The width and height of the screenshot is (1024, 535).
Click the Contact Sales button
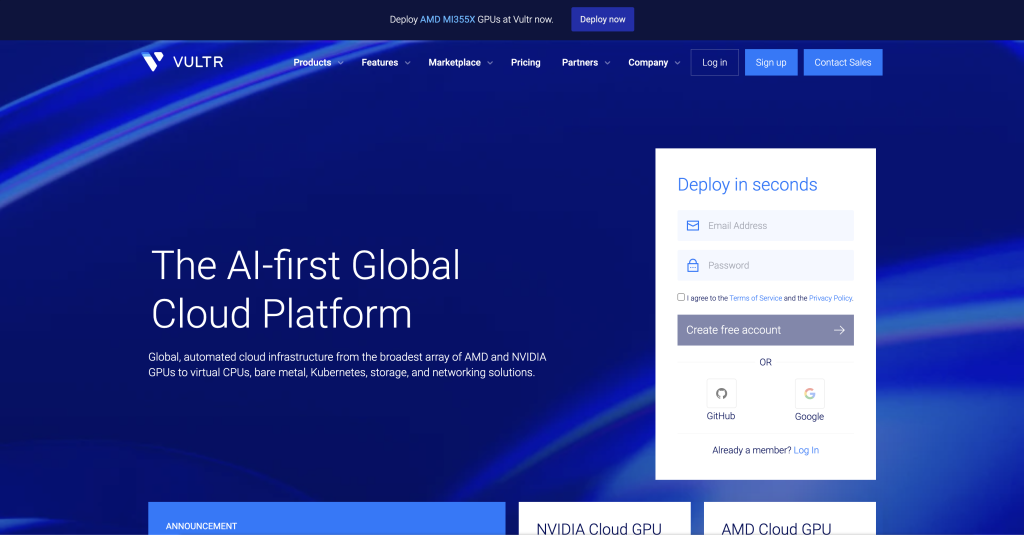[x=842, y=62]
